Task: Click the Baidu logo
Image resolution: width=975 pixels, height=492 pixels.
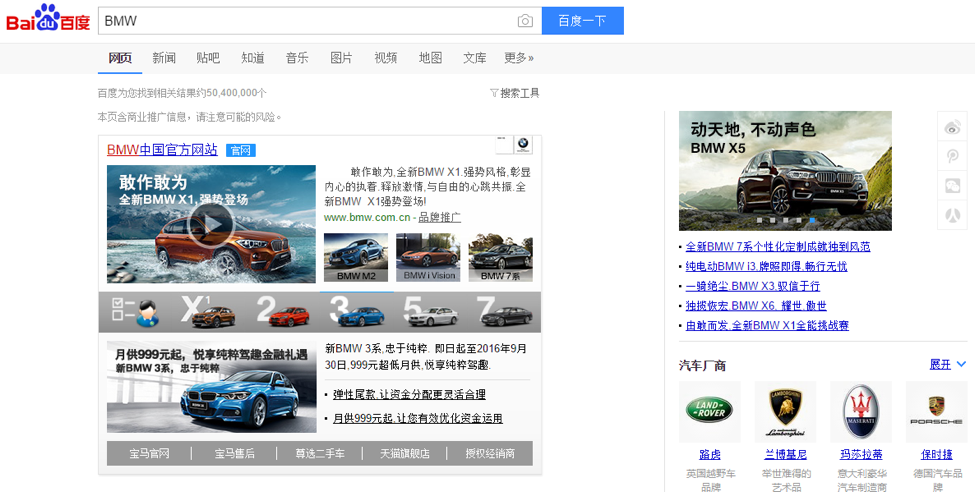Action: (x=48, y=19)
